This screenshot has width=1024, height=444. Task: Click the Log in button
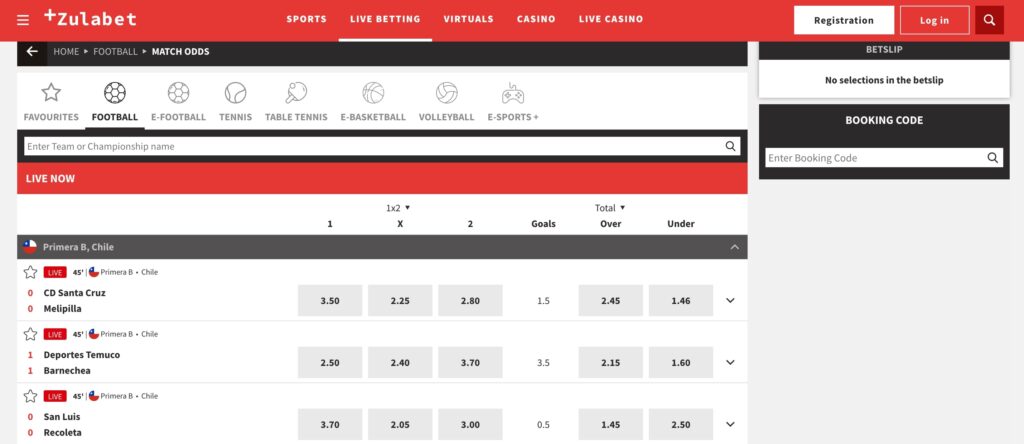[935, 20]
